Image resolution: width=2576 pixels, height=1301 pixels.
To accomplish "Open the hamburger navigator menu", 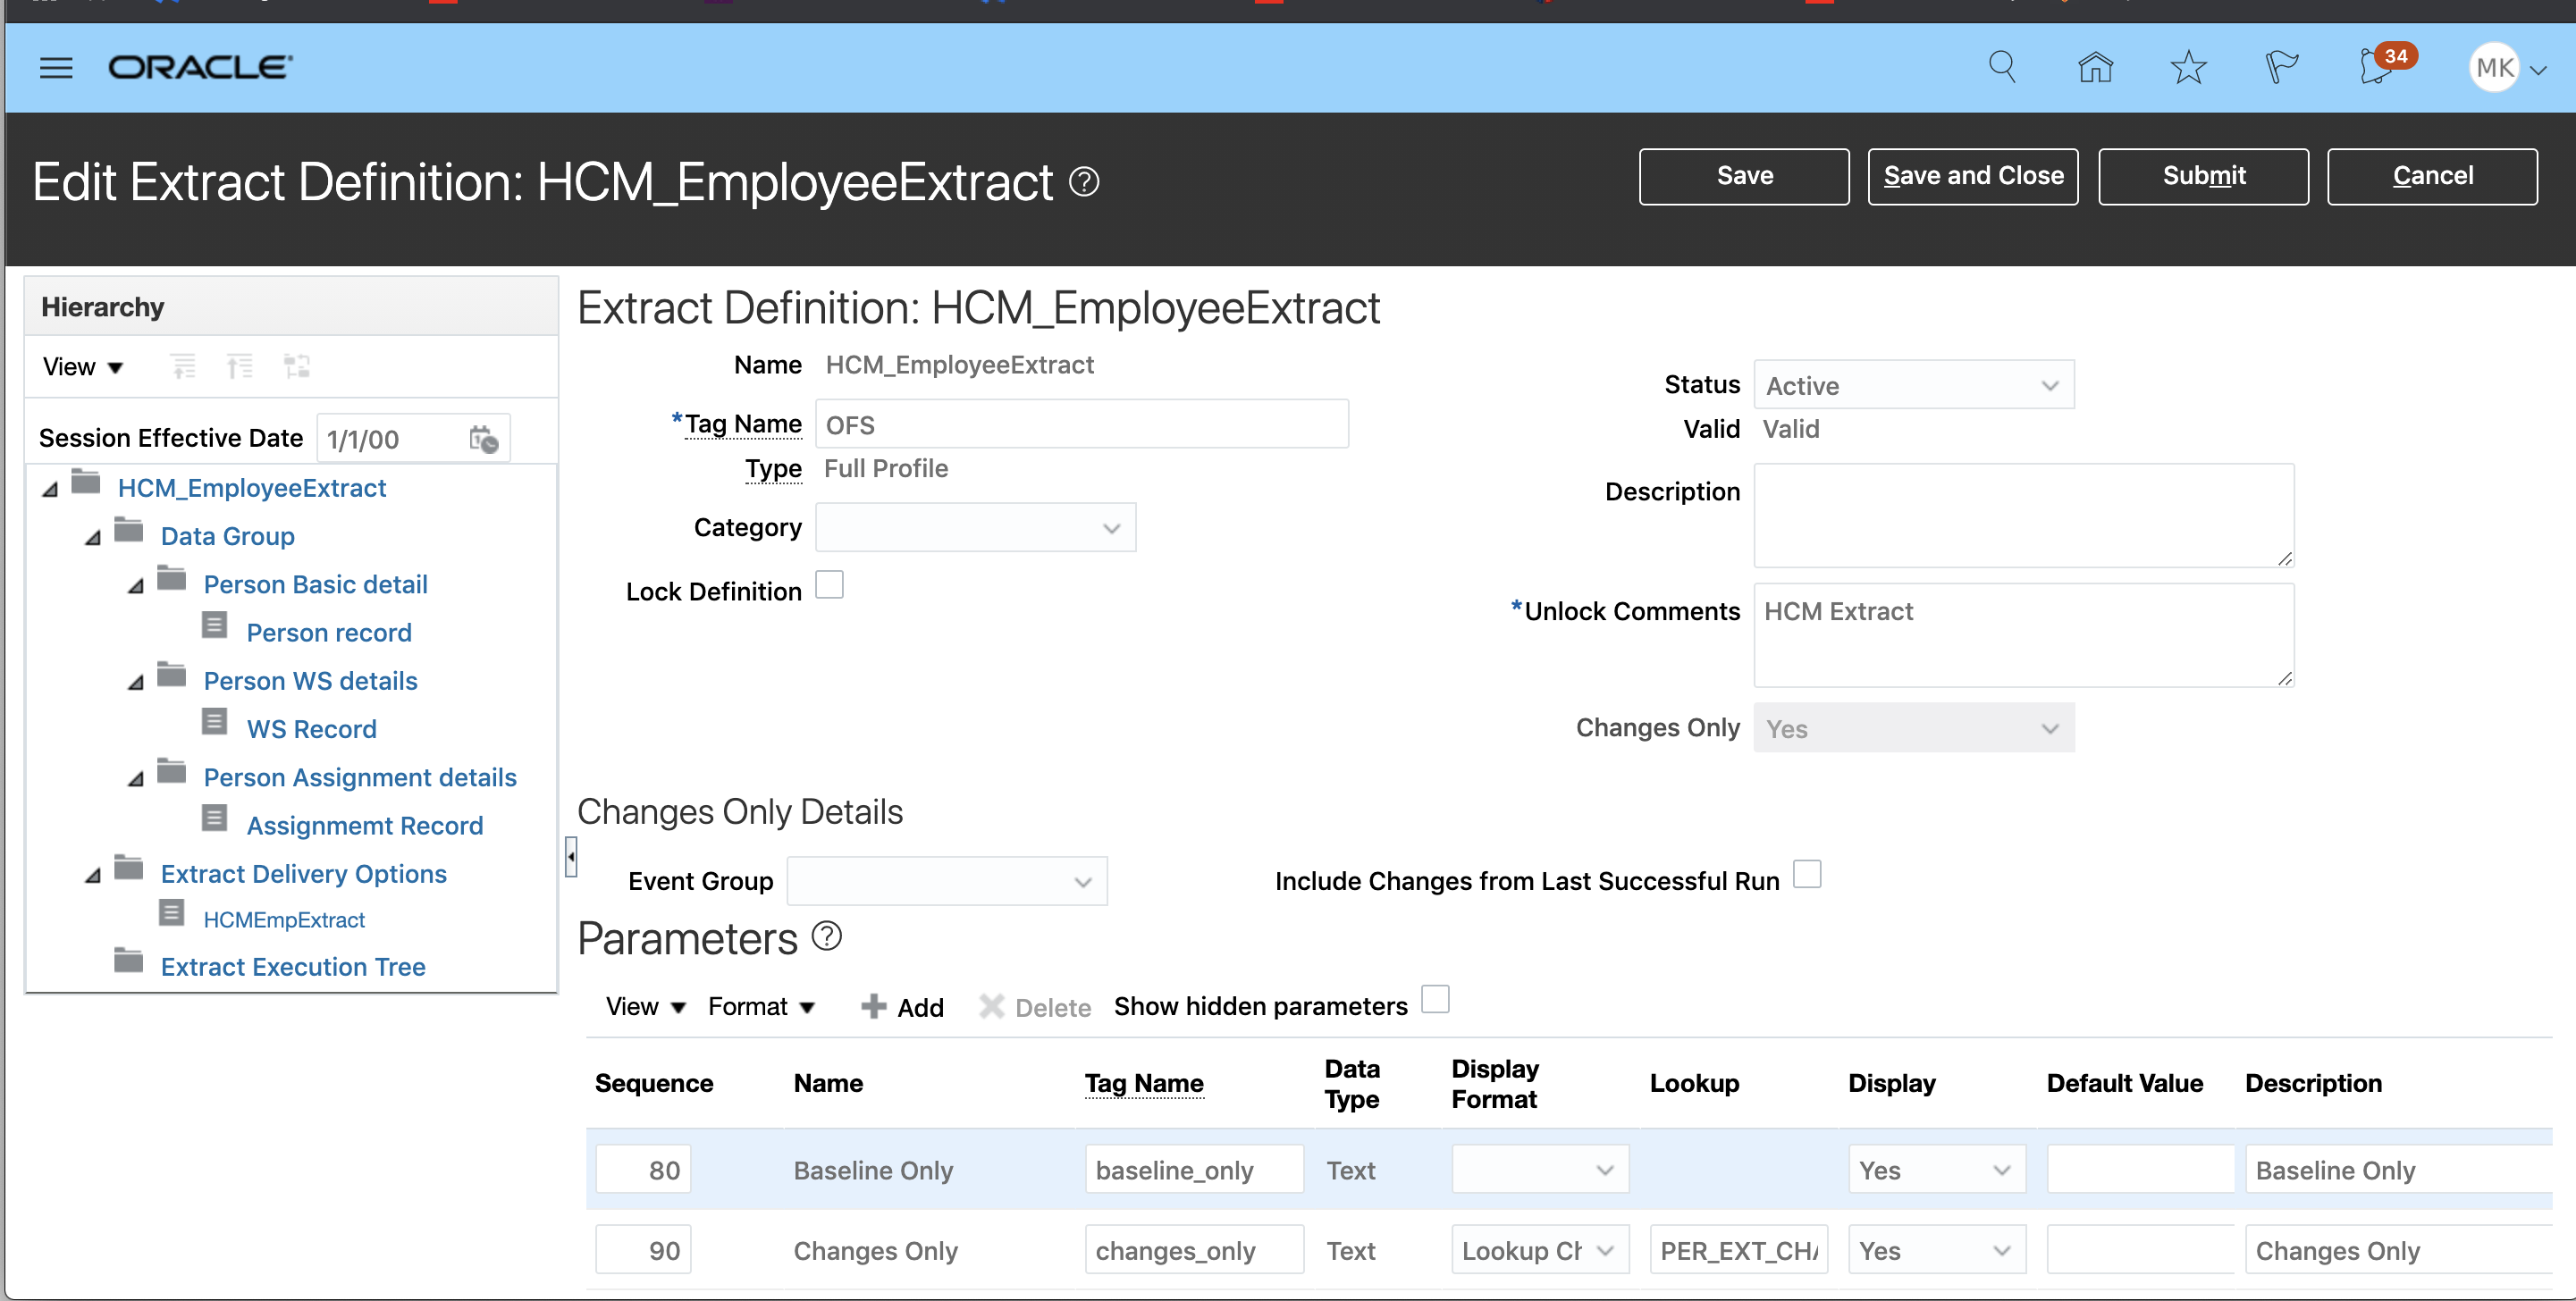I will (56, 68).
